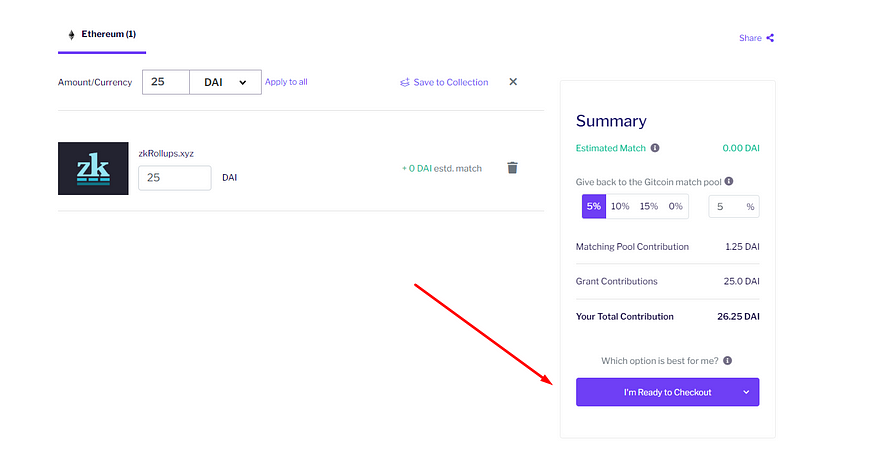Screen dimensions: 875x450
Task: Click the 'Amount/Currency' label
Action: click(95, 82)
